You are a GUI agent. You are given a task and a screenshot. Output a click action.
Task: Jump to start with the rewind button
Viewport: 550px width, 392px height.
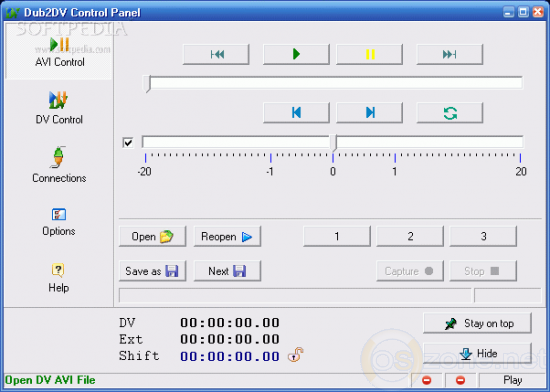pyautogui.click(x=216, y=54)
